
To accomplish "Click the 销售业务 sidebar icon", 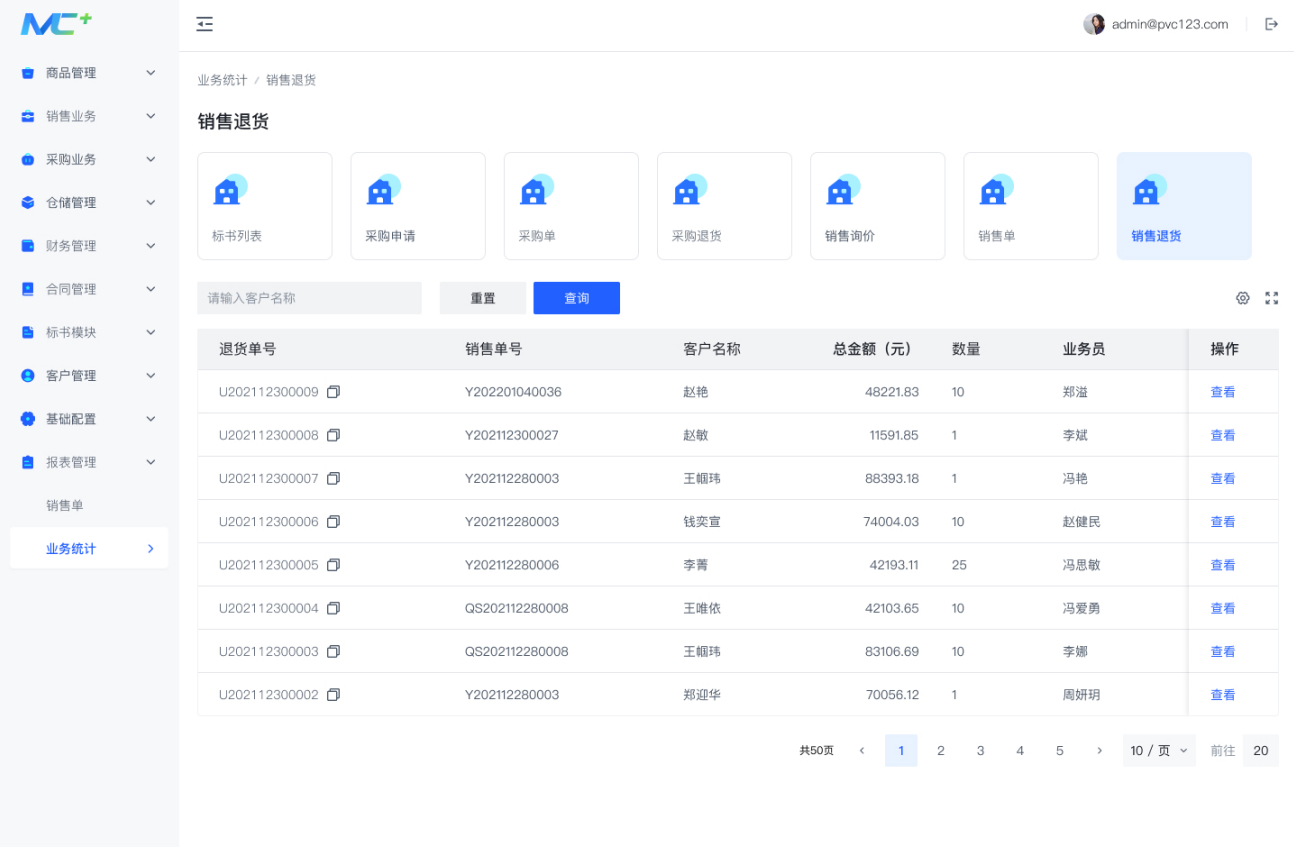I will [x=28, y=116].
